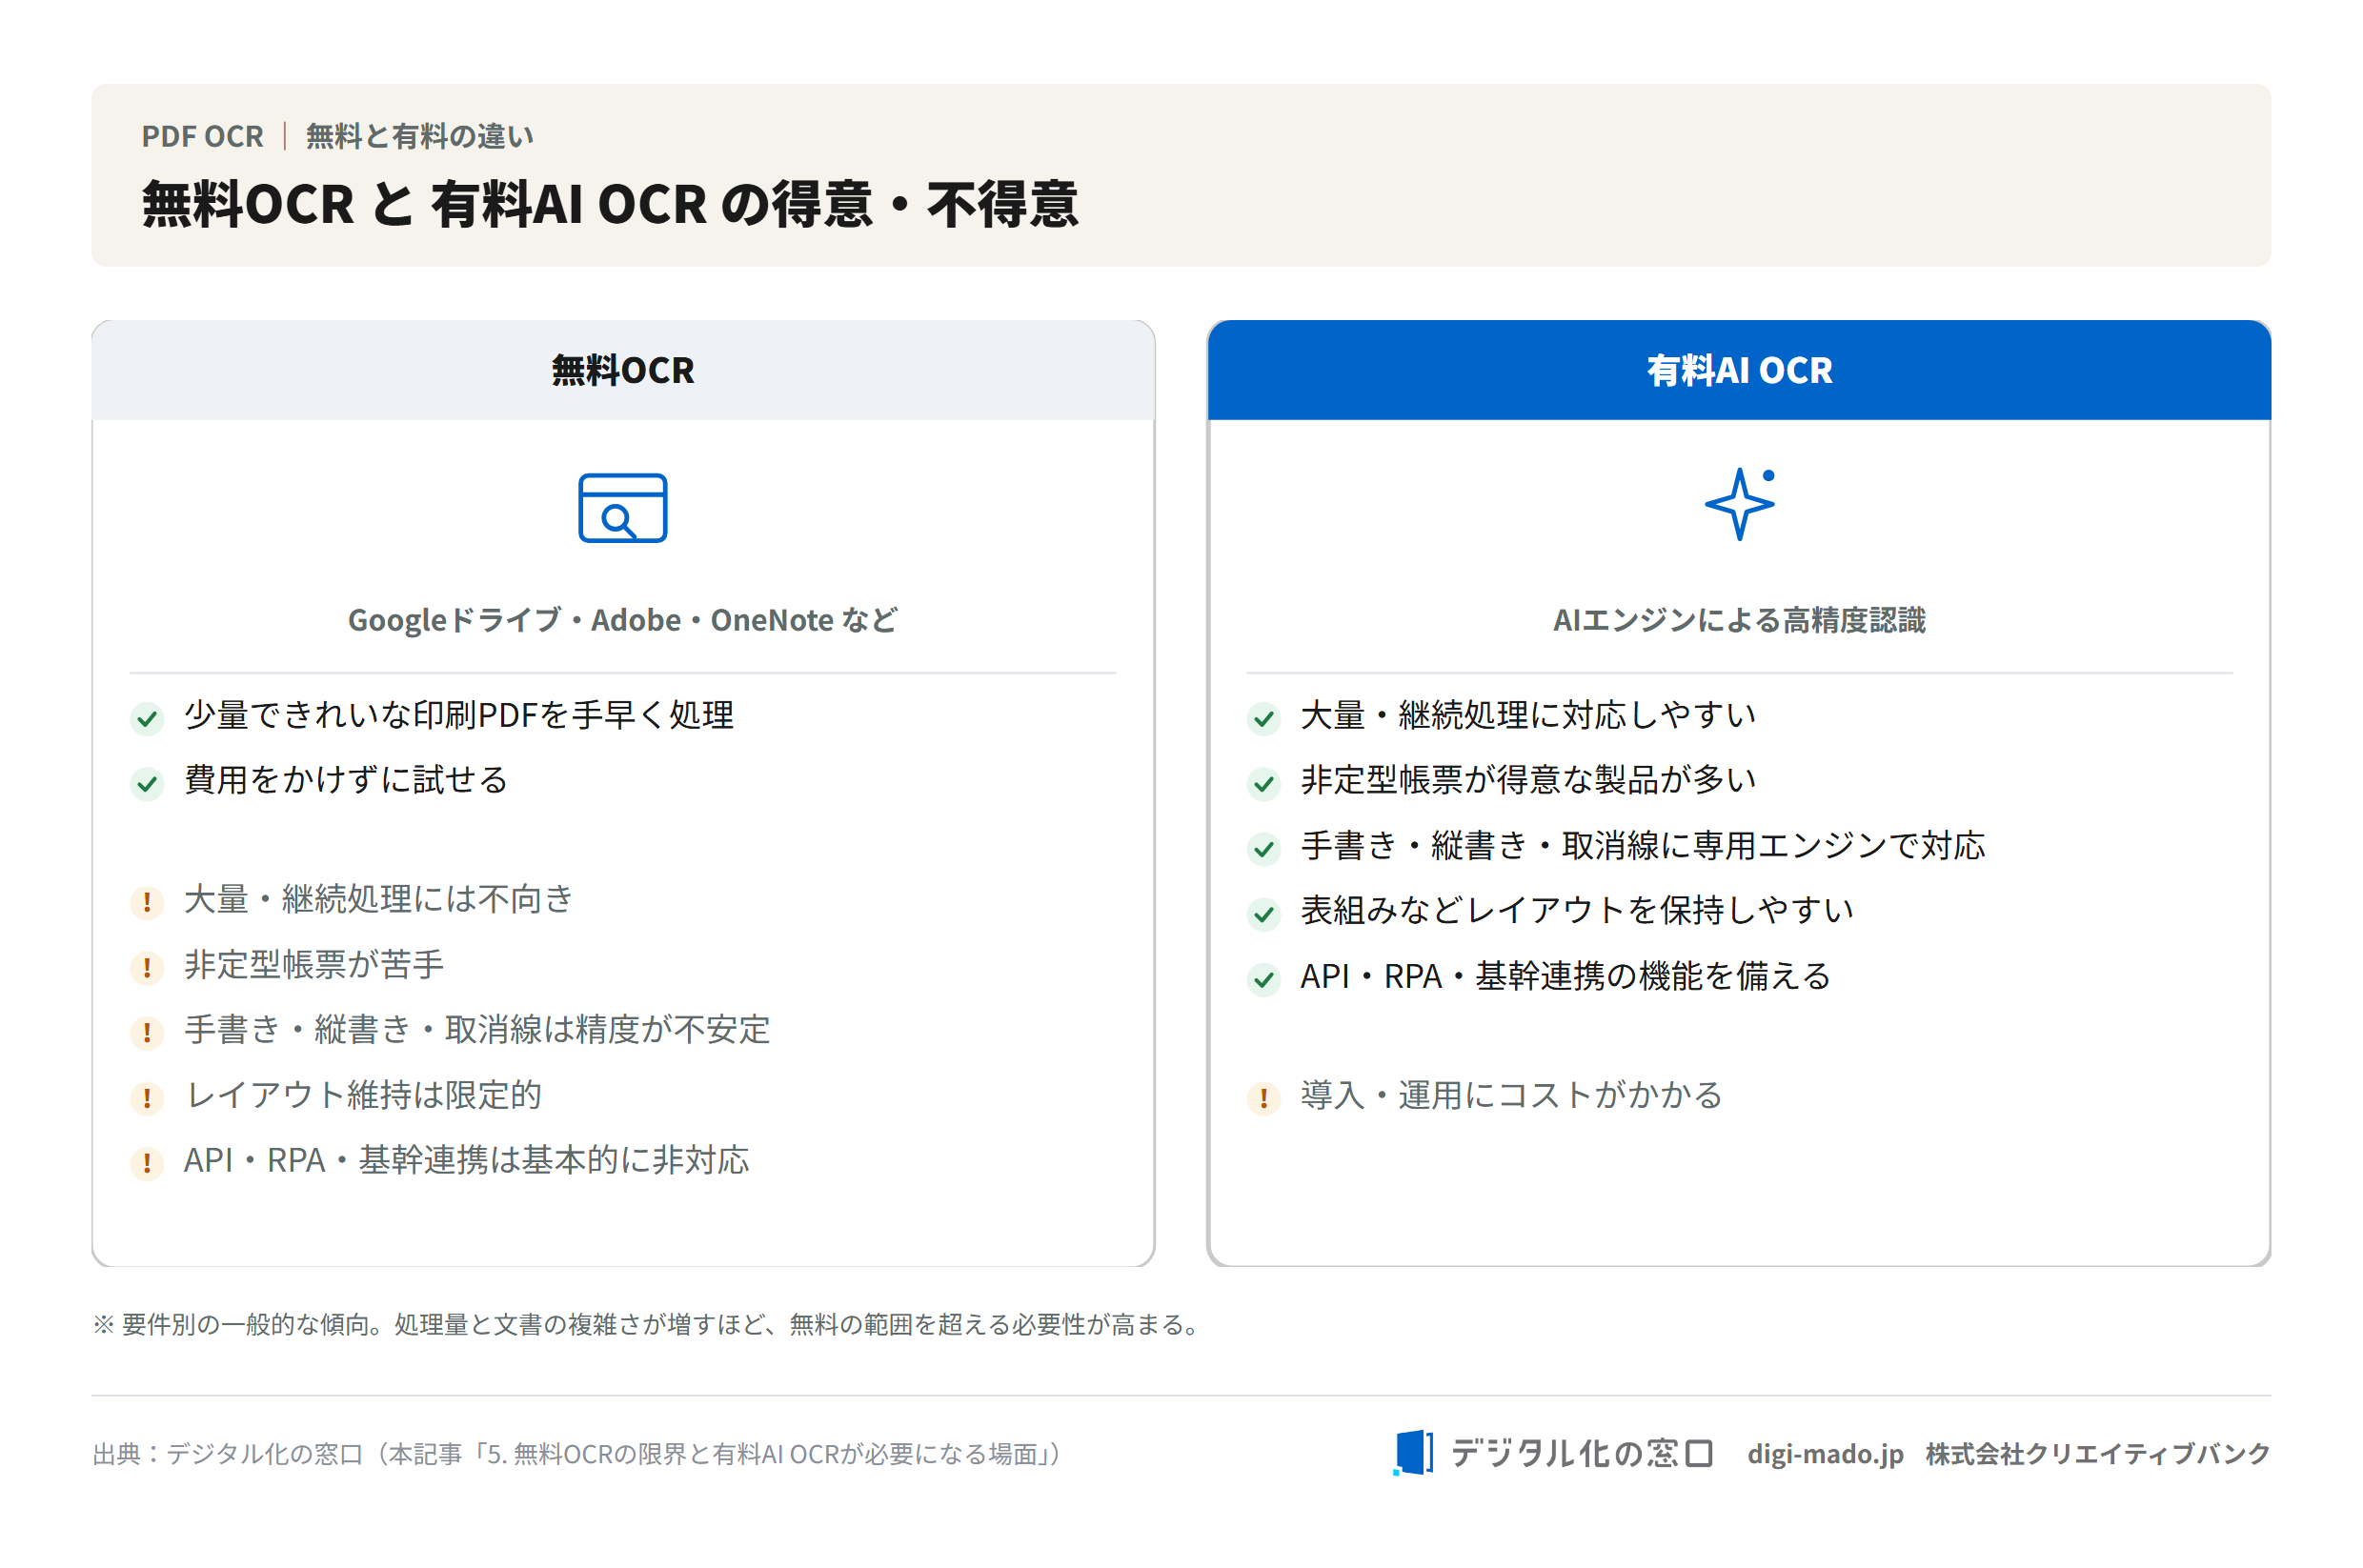This screenshot has height=1568, width=2363.
Task: Click text 非定型帳票が苦手
Action: click(314, 964)
